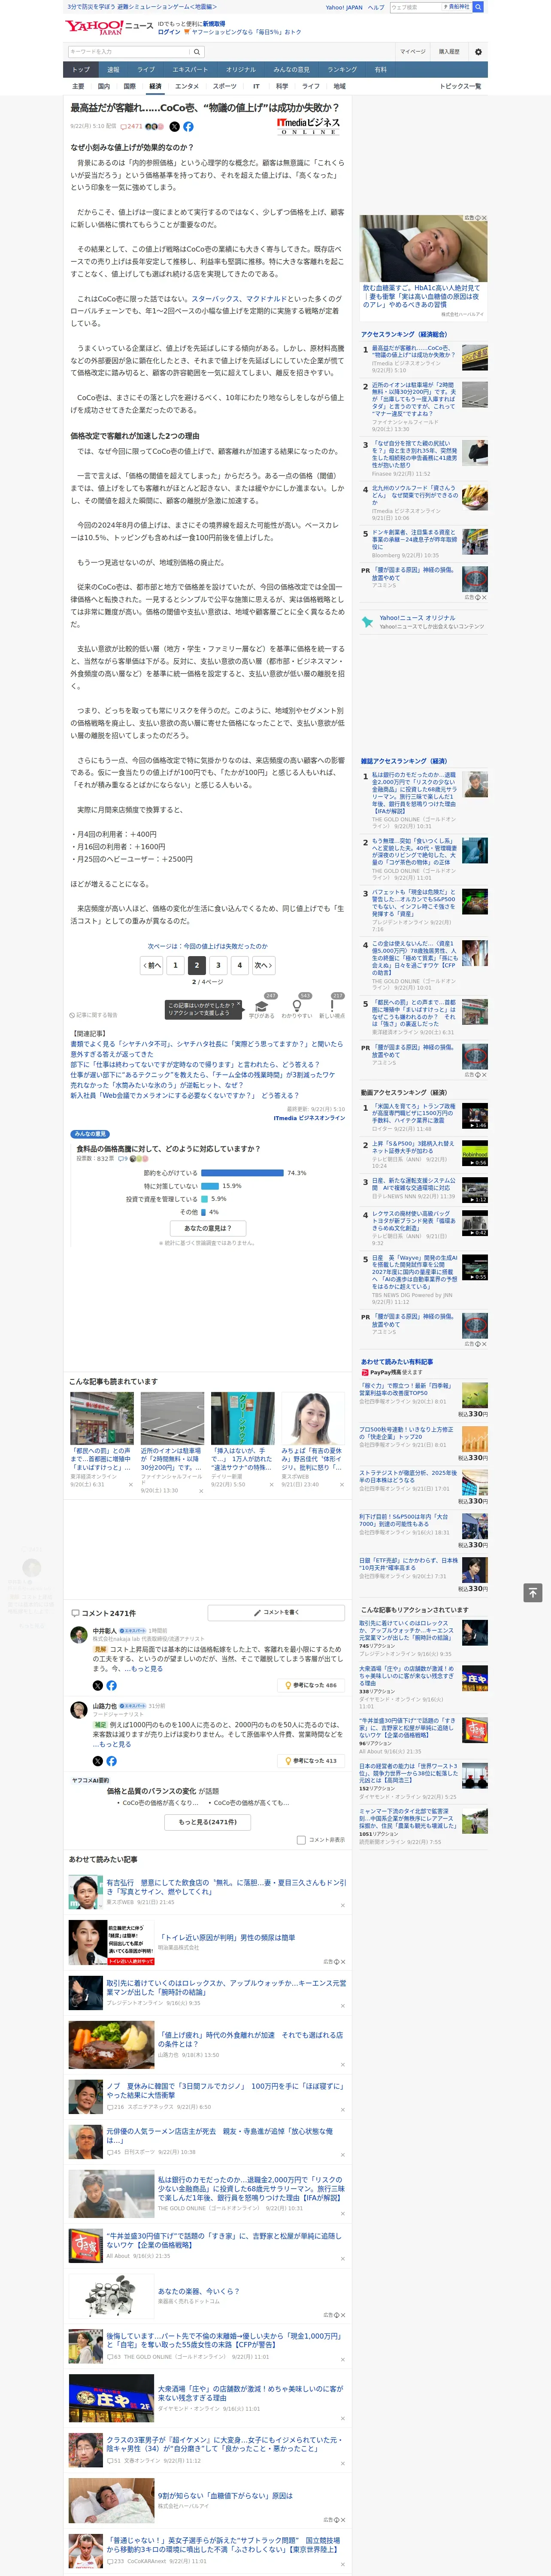Click the あなたの意見は？ poll button
Viewport: 551px width, 2576px height.
click(208, 1228)
